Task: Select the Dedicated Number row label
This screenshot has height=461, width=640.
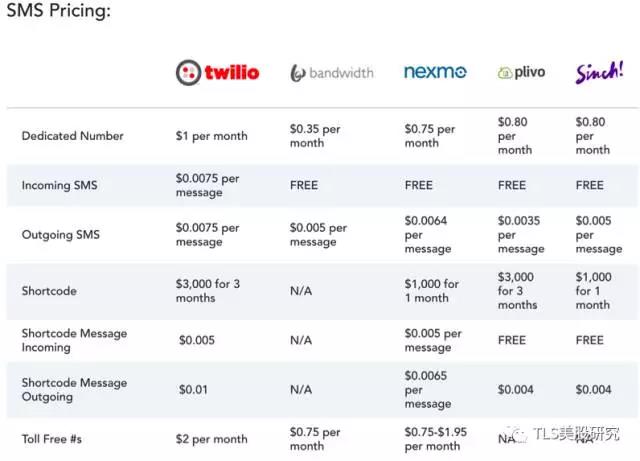Action: tap(73, 136)
